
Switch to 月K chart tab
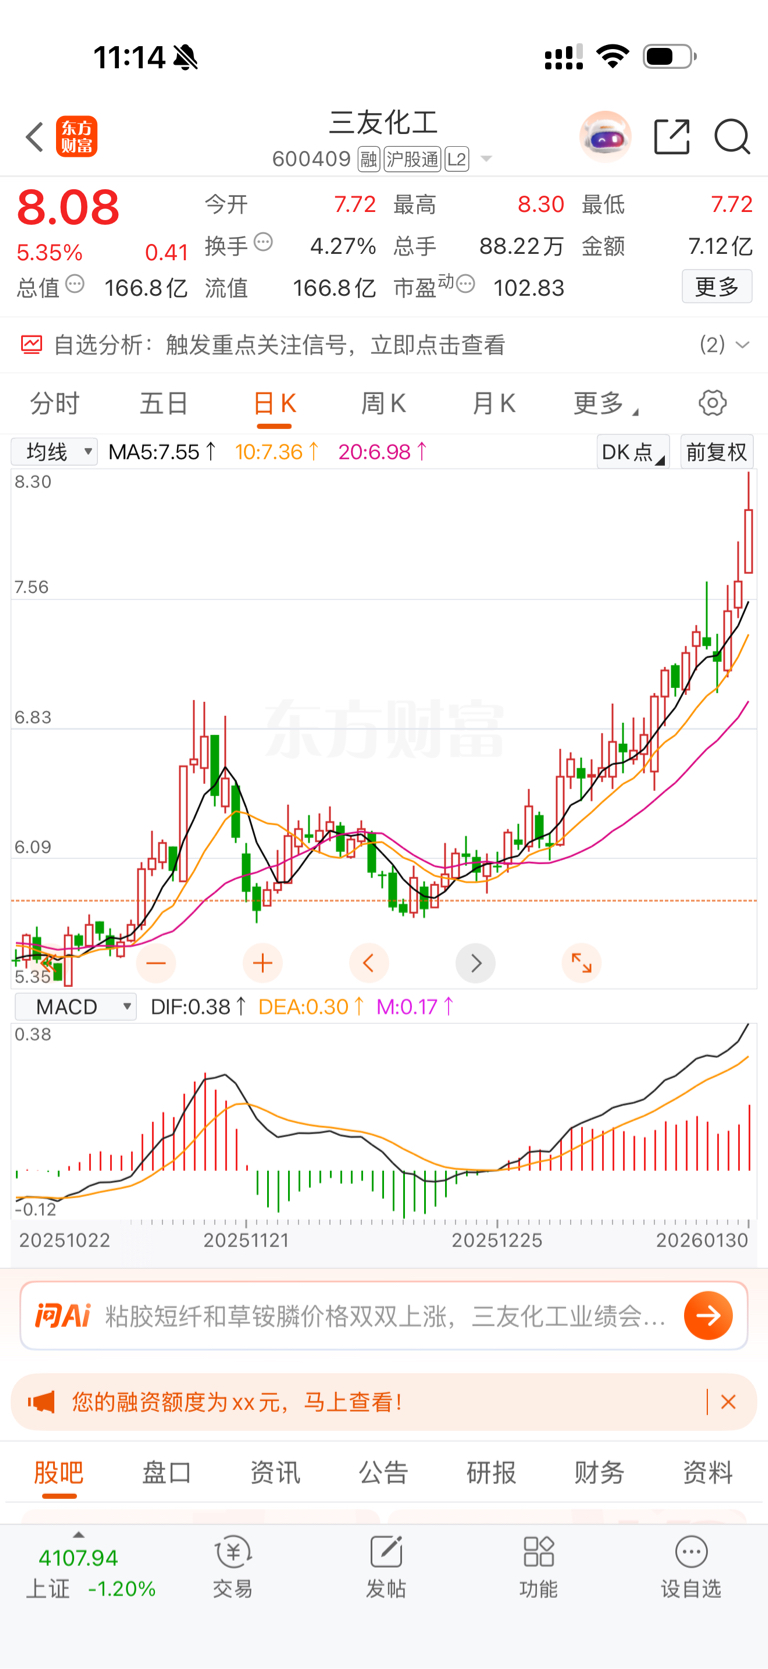pyautogui.click(x=493, y=403)
